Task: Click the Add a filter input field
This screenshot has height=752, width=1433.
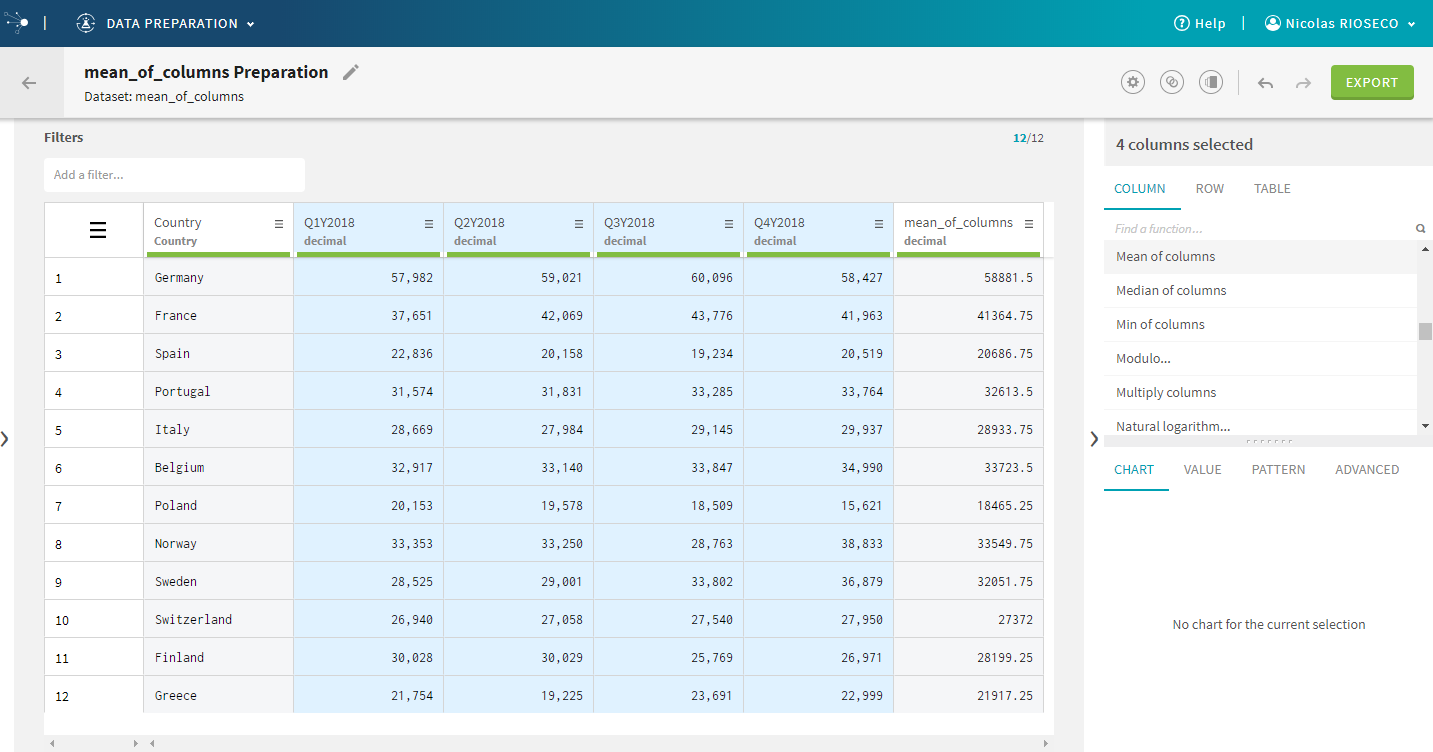Action: (174, 175)
